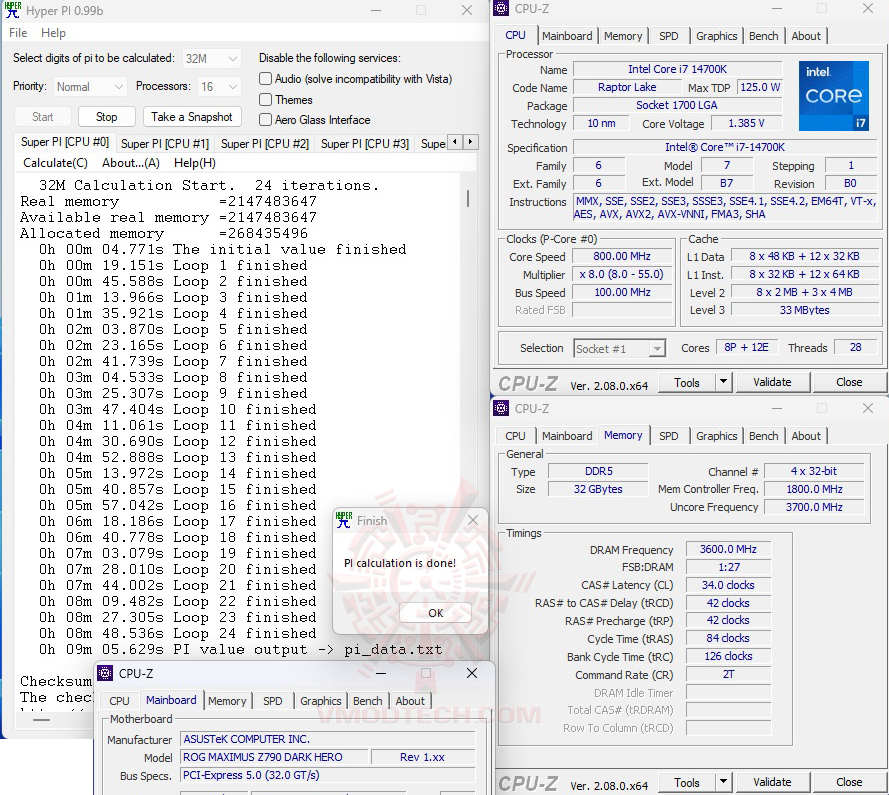This screenshot has width=889, height=795.
Task: Click the Take a Snapshot button
Action: (192, 116)
